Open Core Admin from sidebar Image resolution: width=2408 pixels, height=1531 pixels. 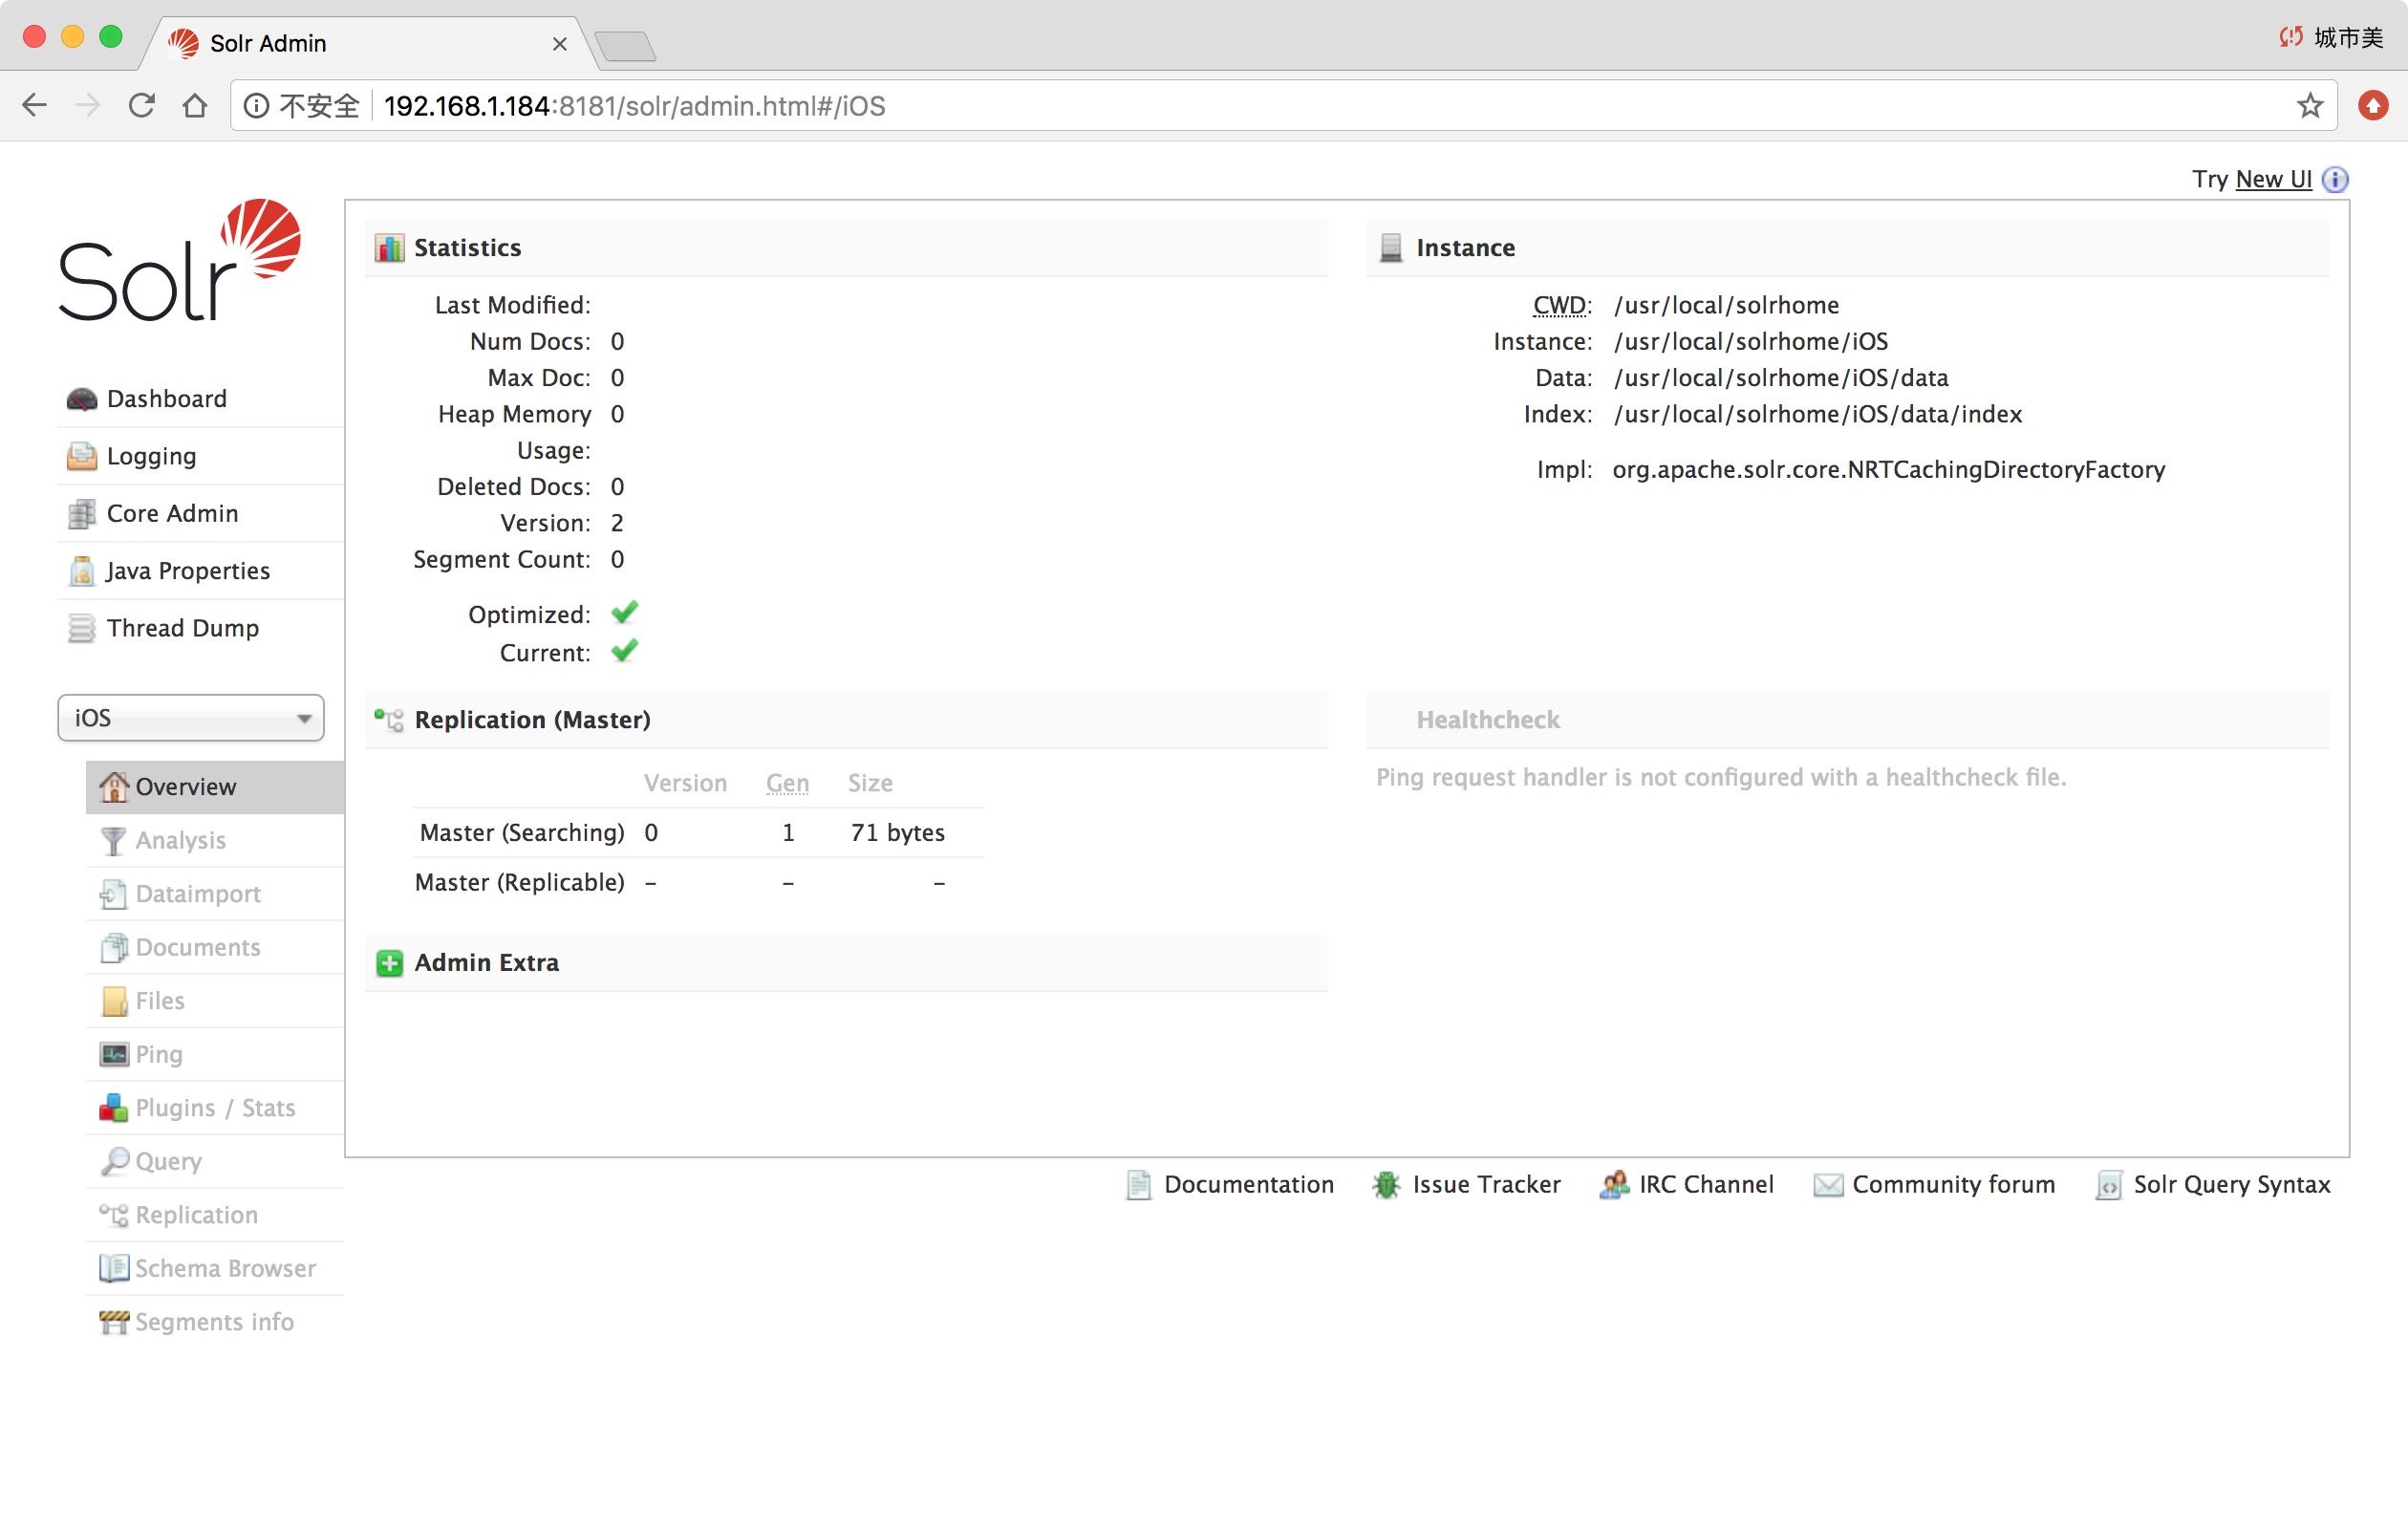pyautogui.click(x=172, y=514)
